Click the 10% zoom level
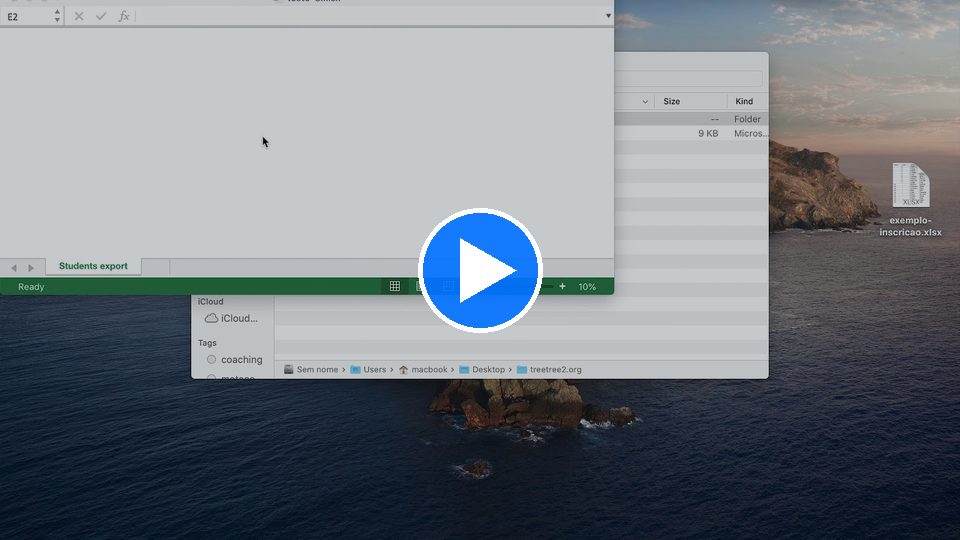This screenshot has height=540, width=960. pyautogui.click(x=587, y=287)
